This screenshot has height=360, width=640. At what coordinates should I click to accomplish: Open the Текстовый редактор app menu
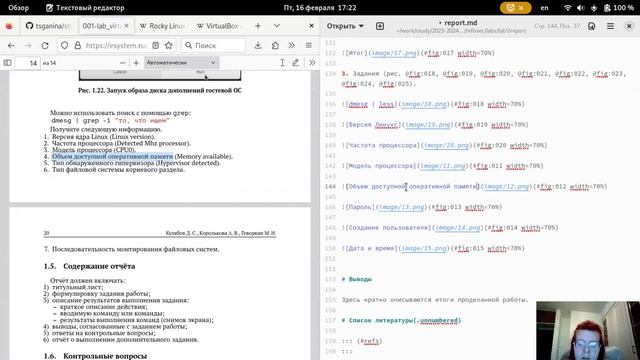click(85, 7)
